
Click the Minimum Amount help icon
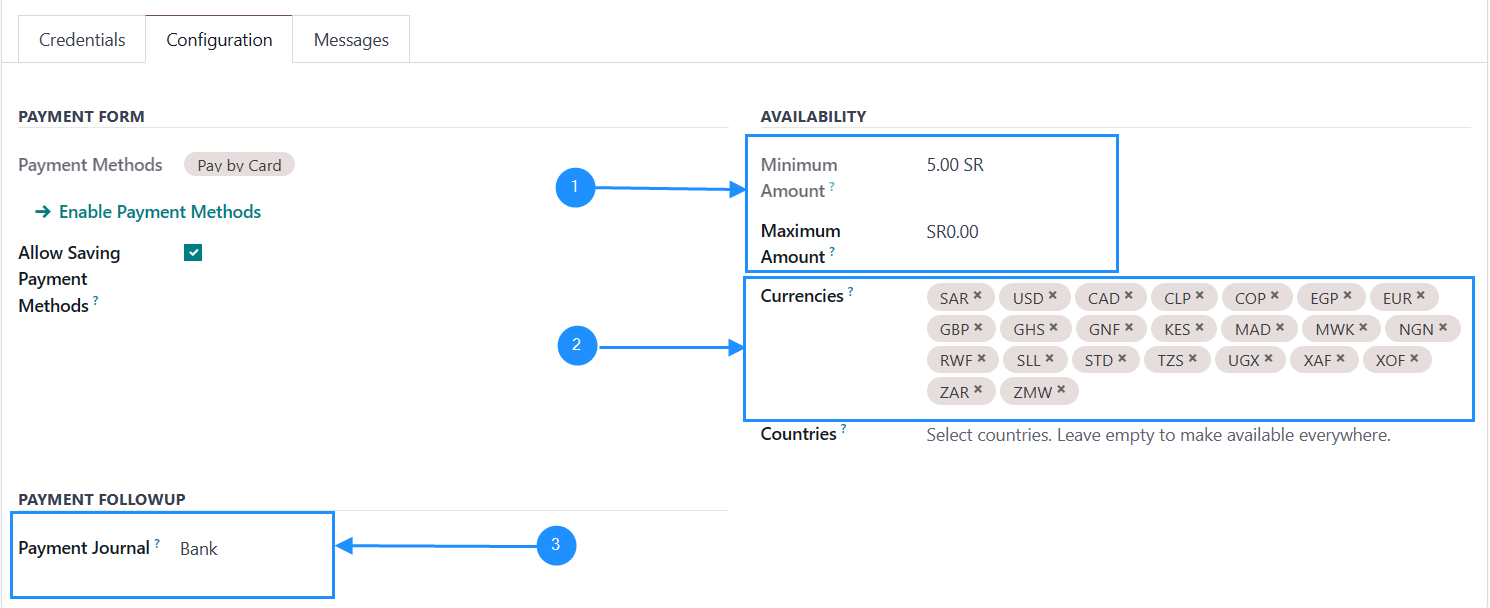832,187
